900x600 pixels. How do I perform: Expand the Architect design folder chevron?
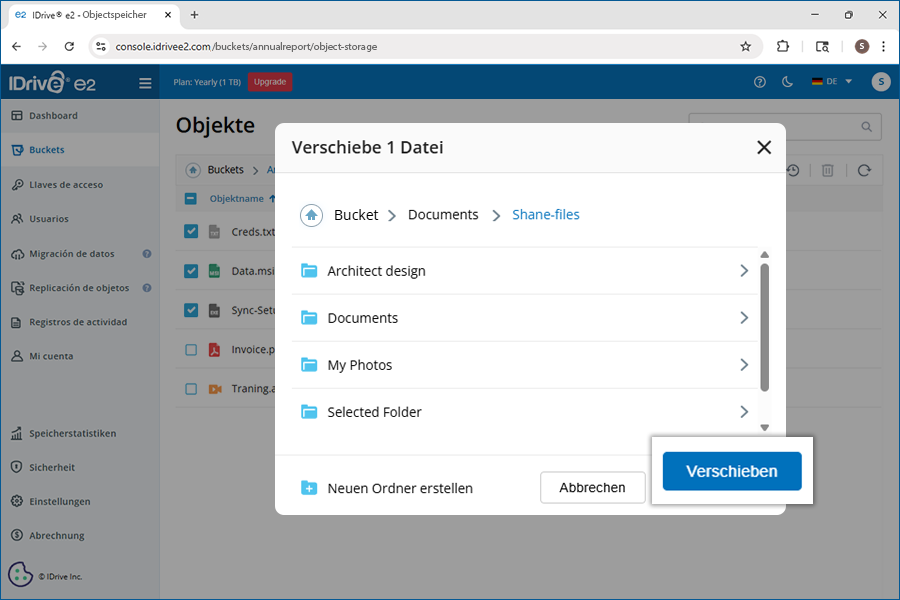[743, 271]
